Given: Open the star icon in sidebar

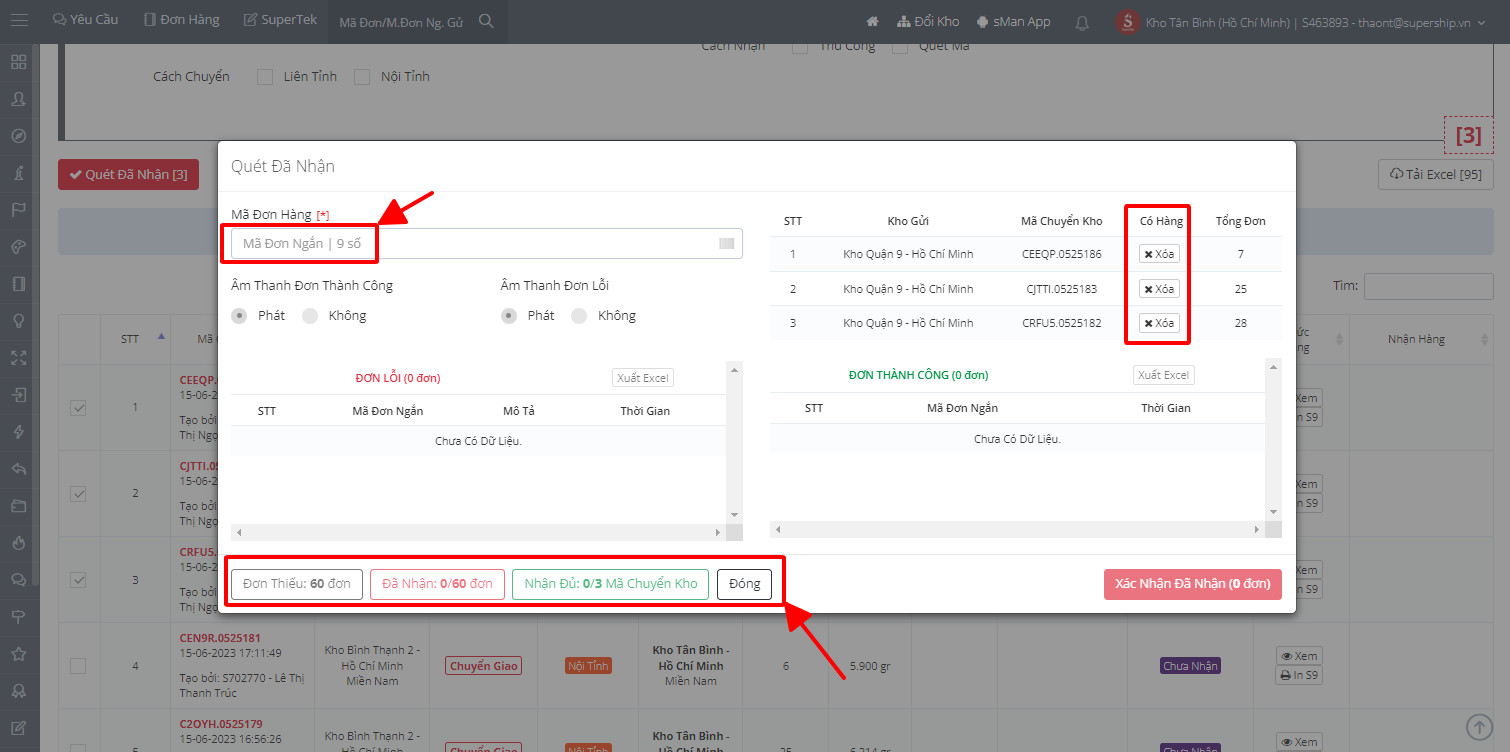Looking at the screenshot, I should coord(18,654).
